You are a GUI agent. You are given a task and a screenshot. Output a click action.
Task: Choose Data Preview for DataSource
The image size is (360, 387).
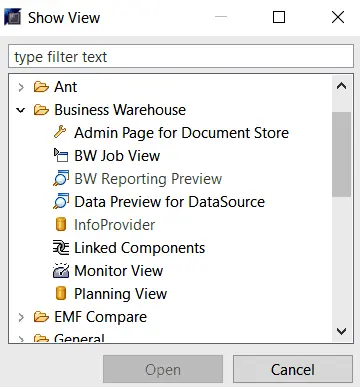(x=169, y=202)
